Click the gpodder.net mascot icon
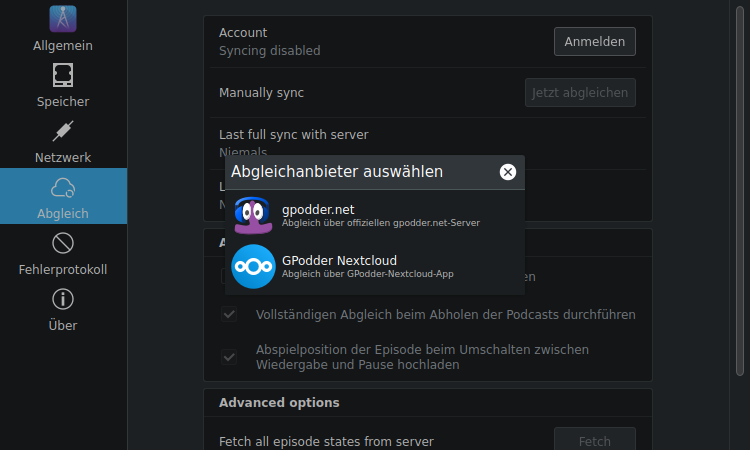This screenshot has width=750, height=450. [253, 215]
